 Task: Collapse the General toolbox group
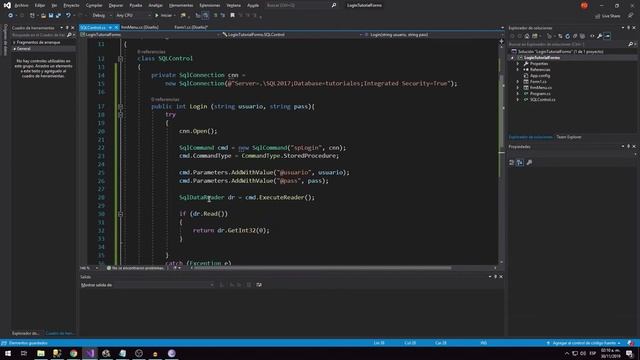[14, 49]
